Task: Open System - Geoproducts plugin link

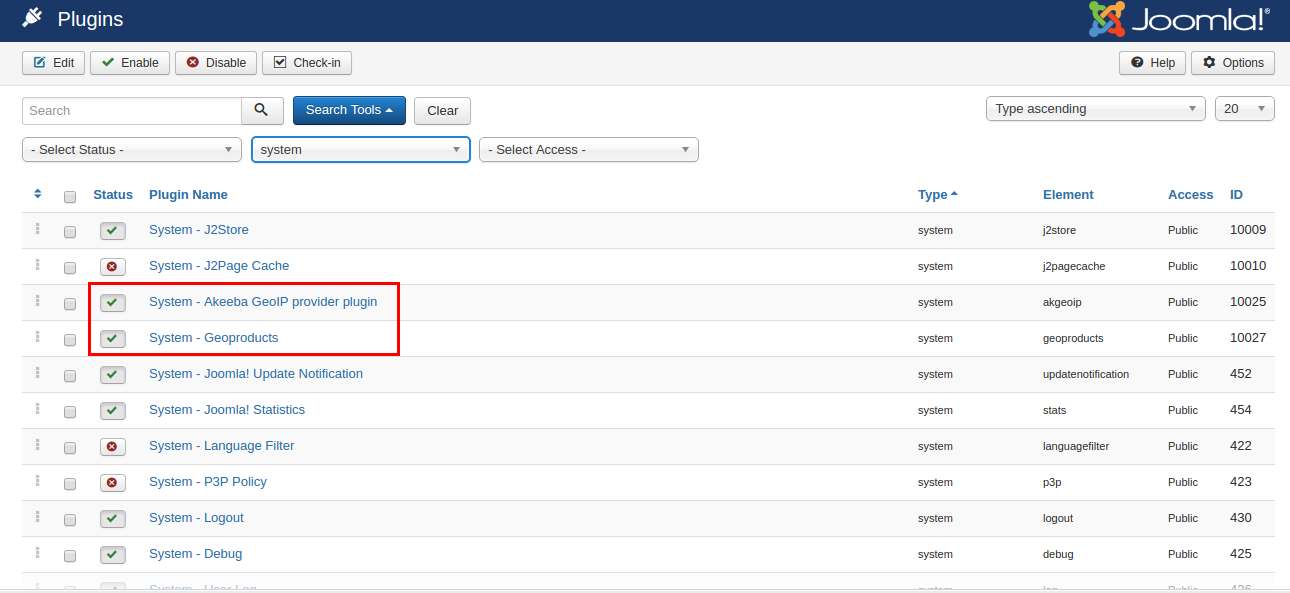Action: (214, 338)
